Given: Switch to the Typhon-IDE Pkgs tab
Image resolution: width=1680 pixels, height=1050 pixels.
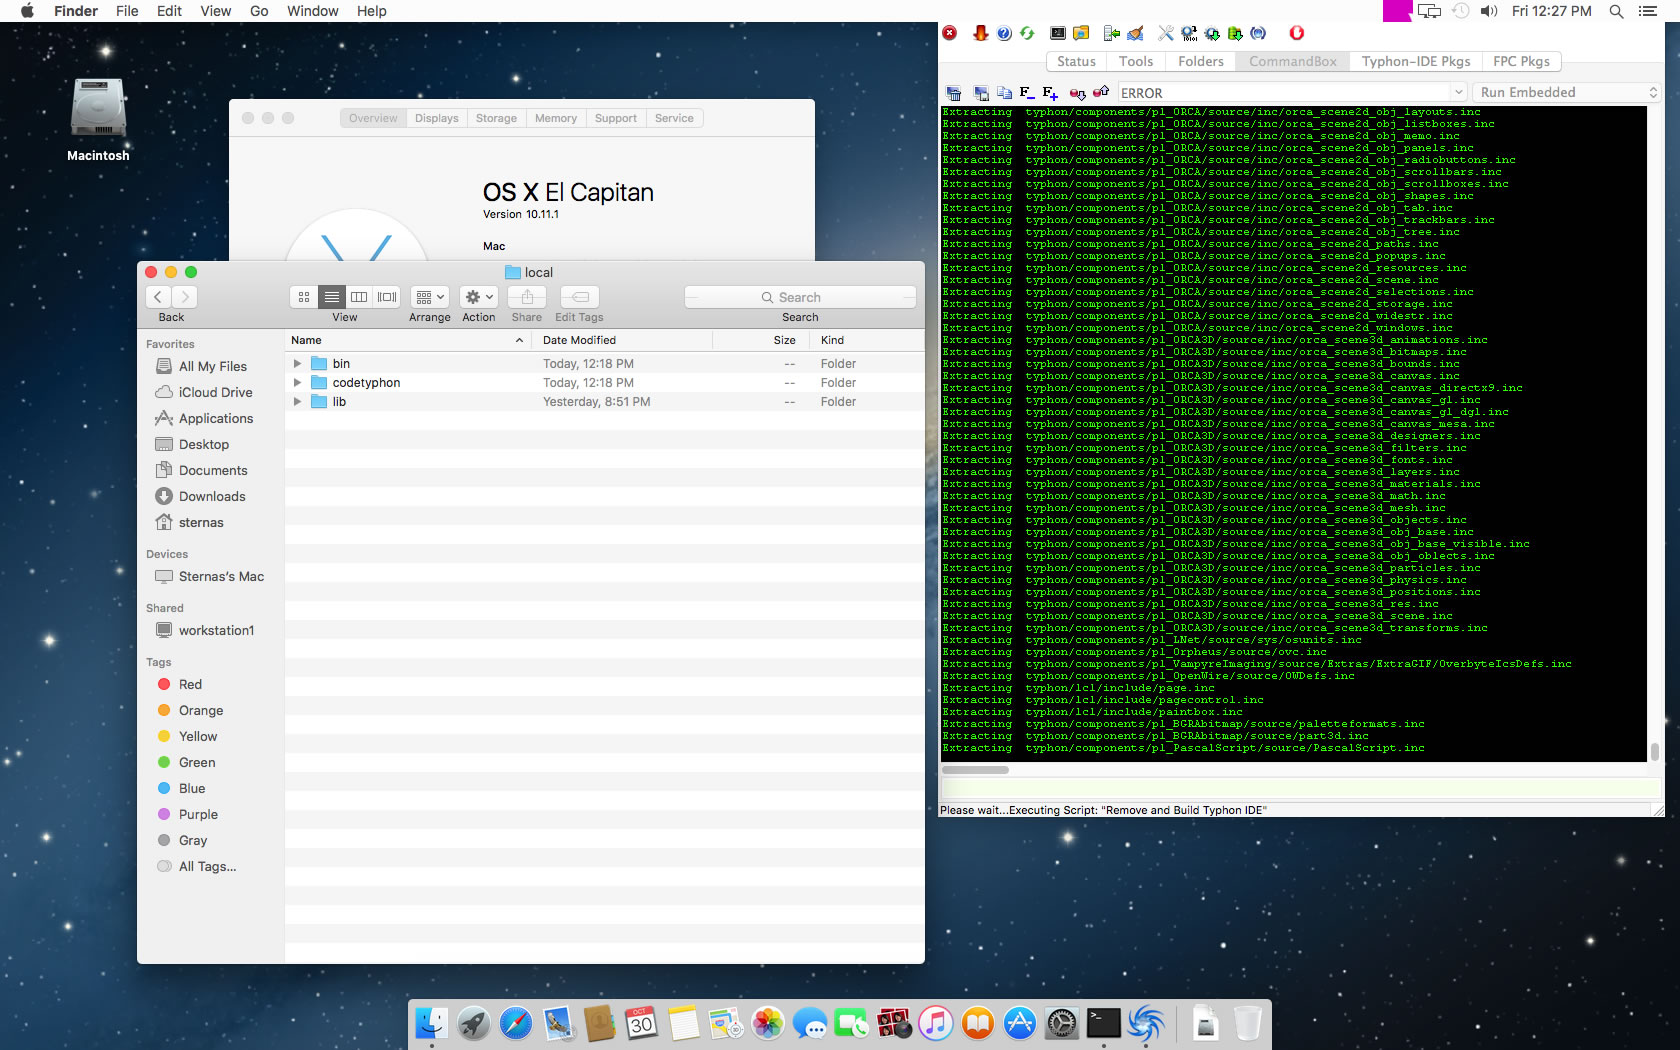Looking at the screenshot, I should (x=1416, y=61).
